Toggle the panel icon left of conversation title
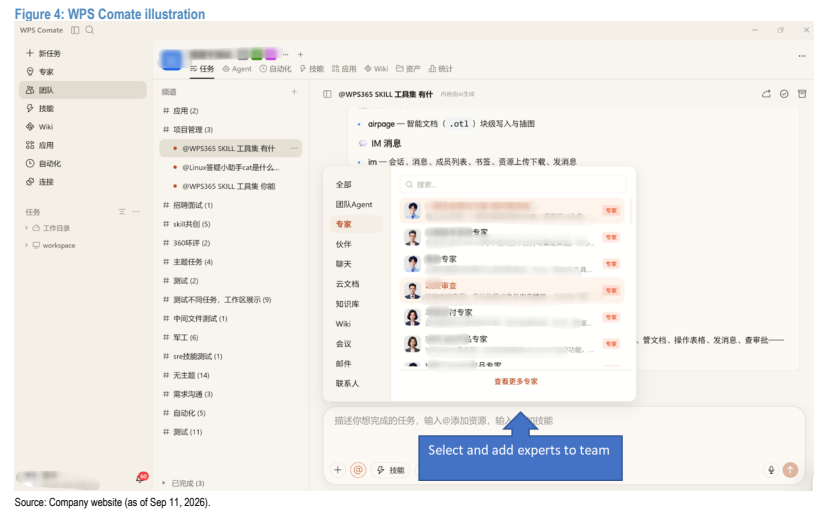Image resolution: width=828 pixels, height=523 pixels. (327, 94)
